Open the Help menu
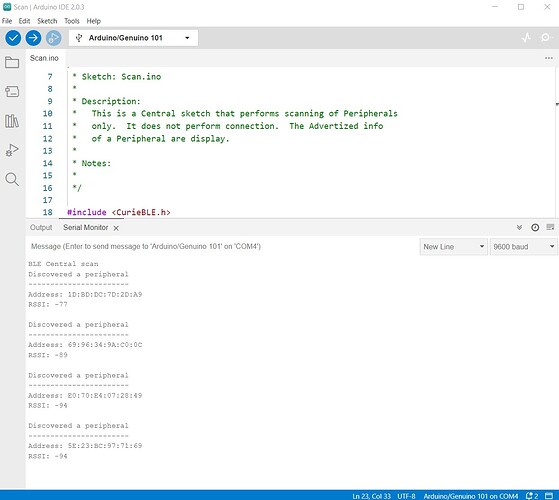 point(93,21)
